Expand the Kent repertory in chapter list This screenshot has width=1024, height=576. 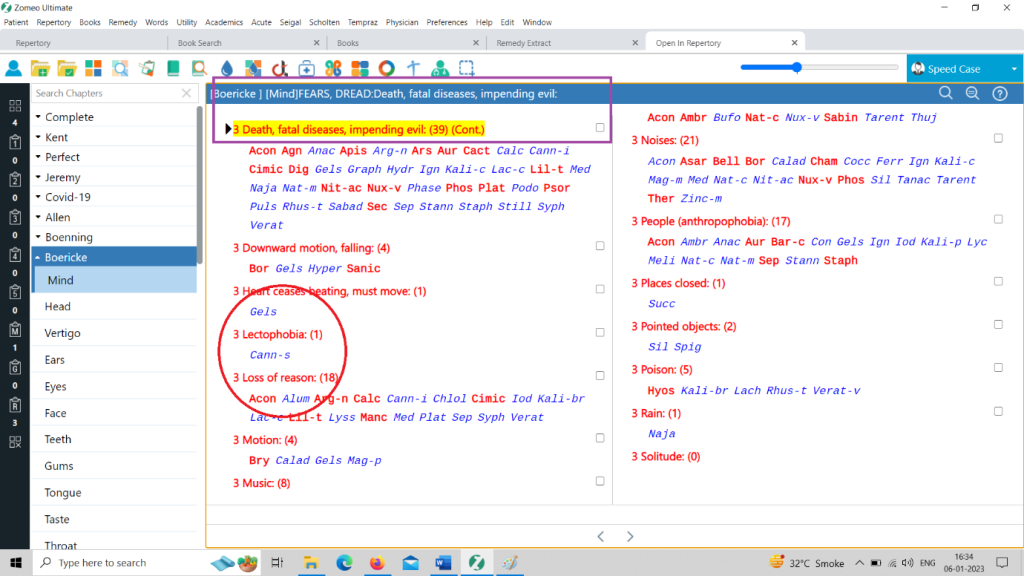tap(38, 137)
